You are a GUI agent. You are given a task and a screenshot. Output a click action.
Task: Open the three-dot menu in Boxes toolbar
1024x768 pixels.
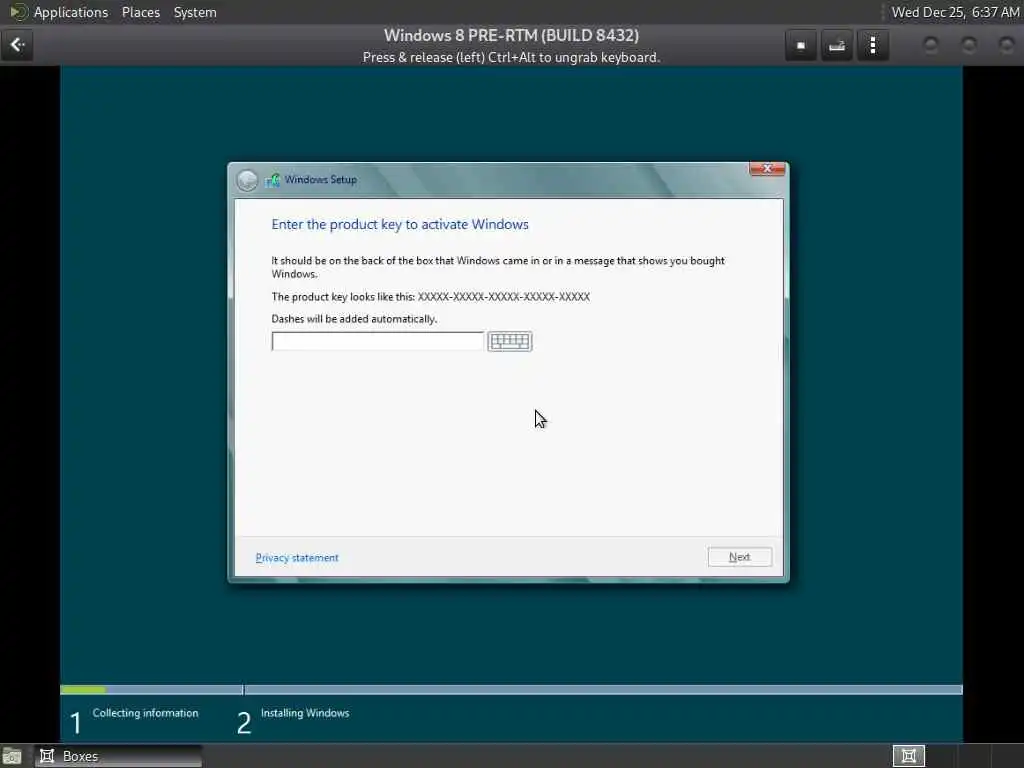click(x=872, y=46)
